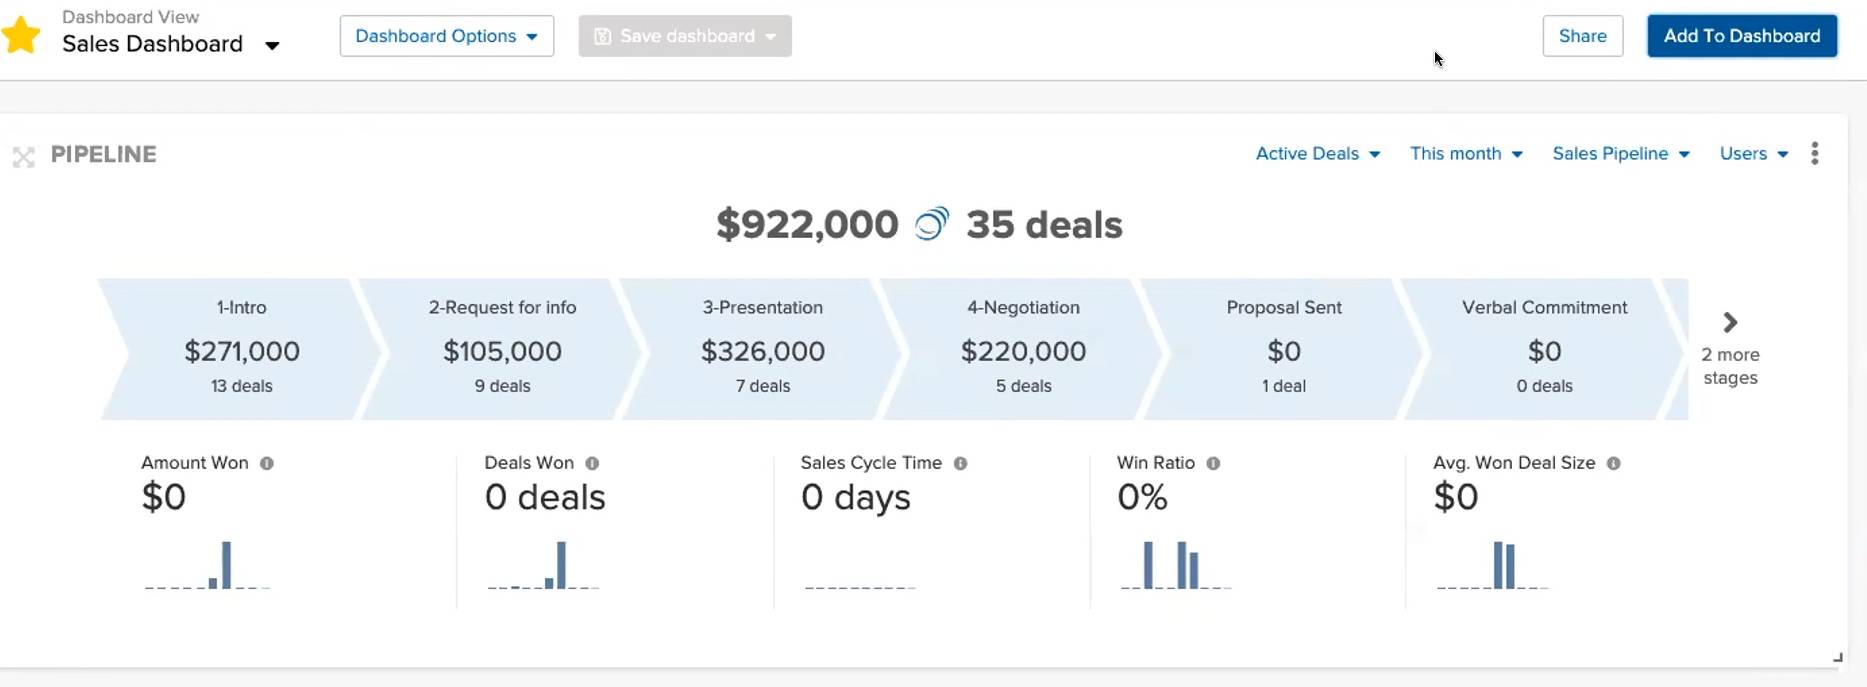
Task: Click the Sales Cycle Time sparkline chart
Action: point(860,587)
